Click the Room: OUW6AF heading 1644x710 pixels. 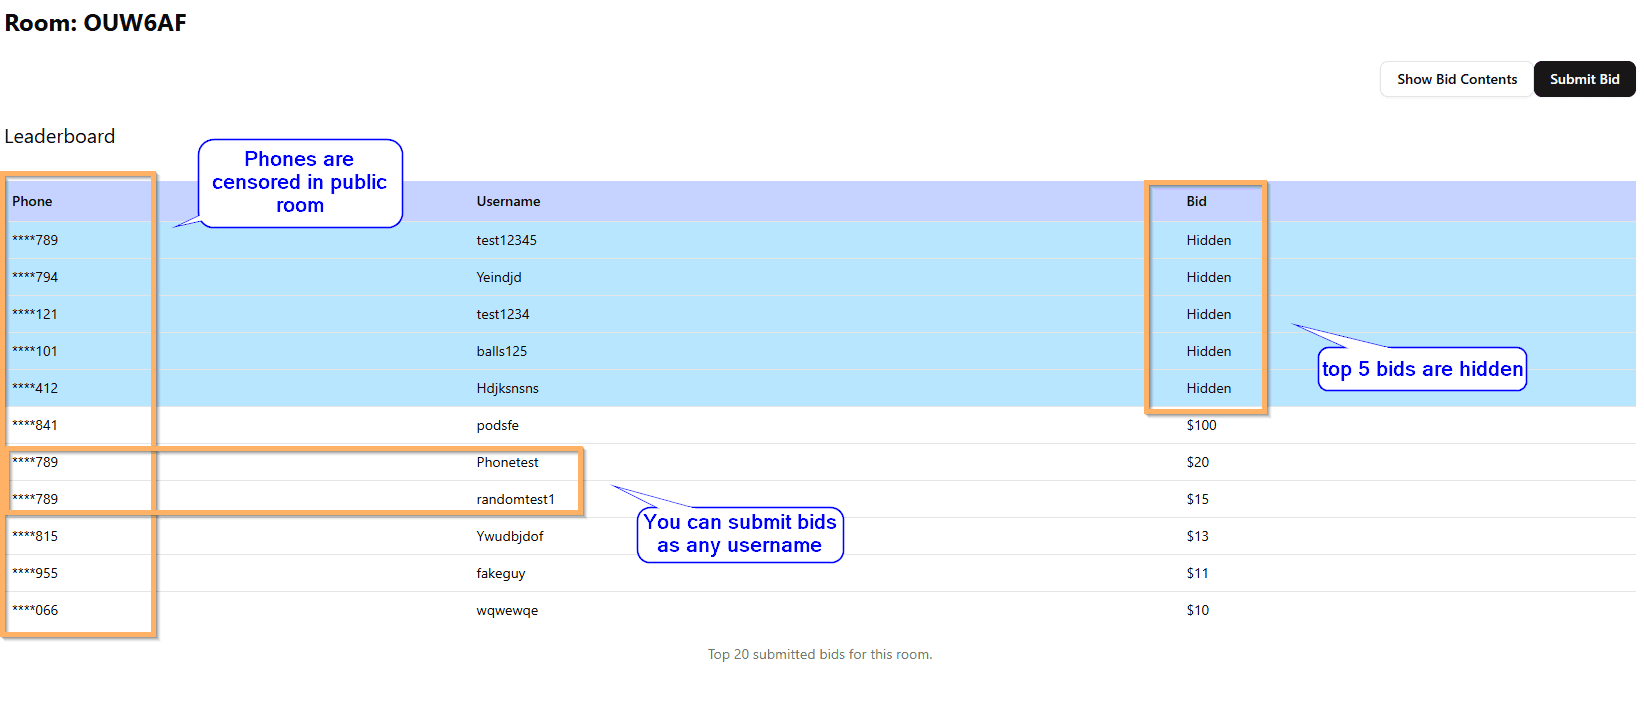96,23
